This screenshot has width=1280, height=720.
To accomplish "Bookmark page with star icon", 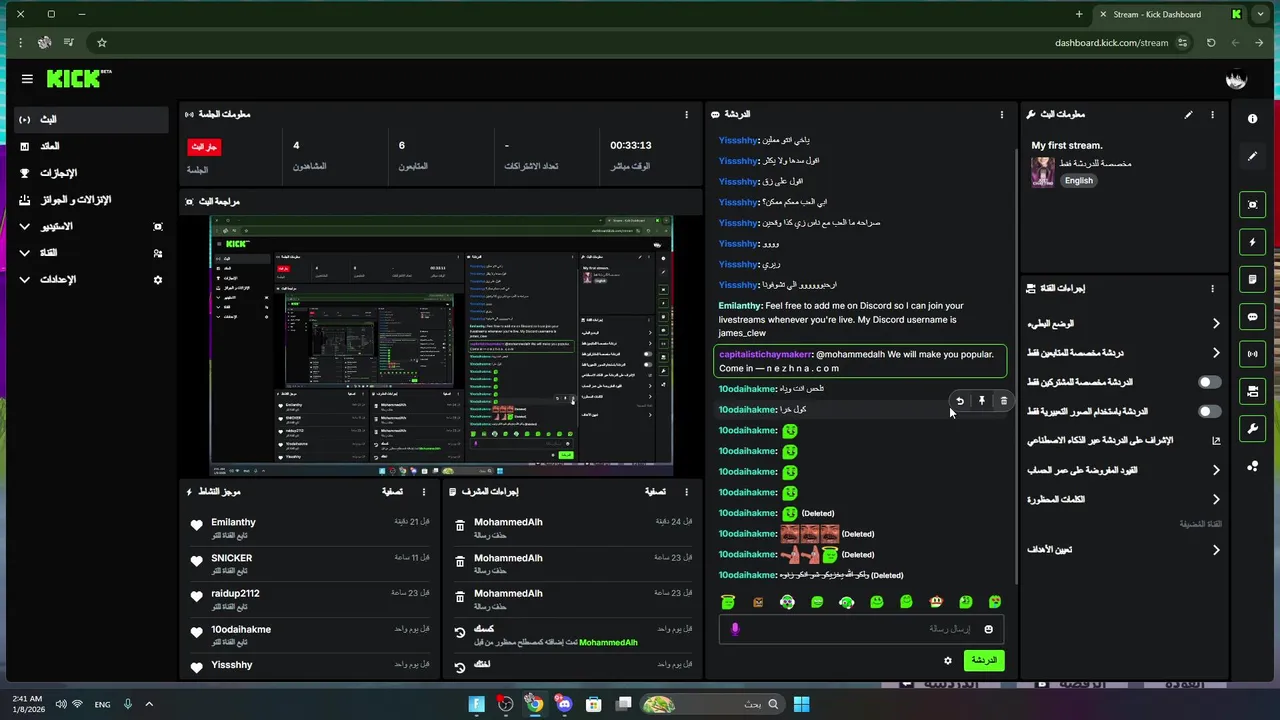I will click(x=102, y=43).
